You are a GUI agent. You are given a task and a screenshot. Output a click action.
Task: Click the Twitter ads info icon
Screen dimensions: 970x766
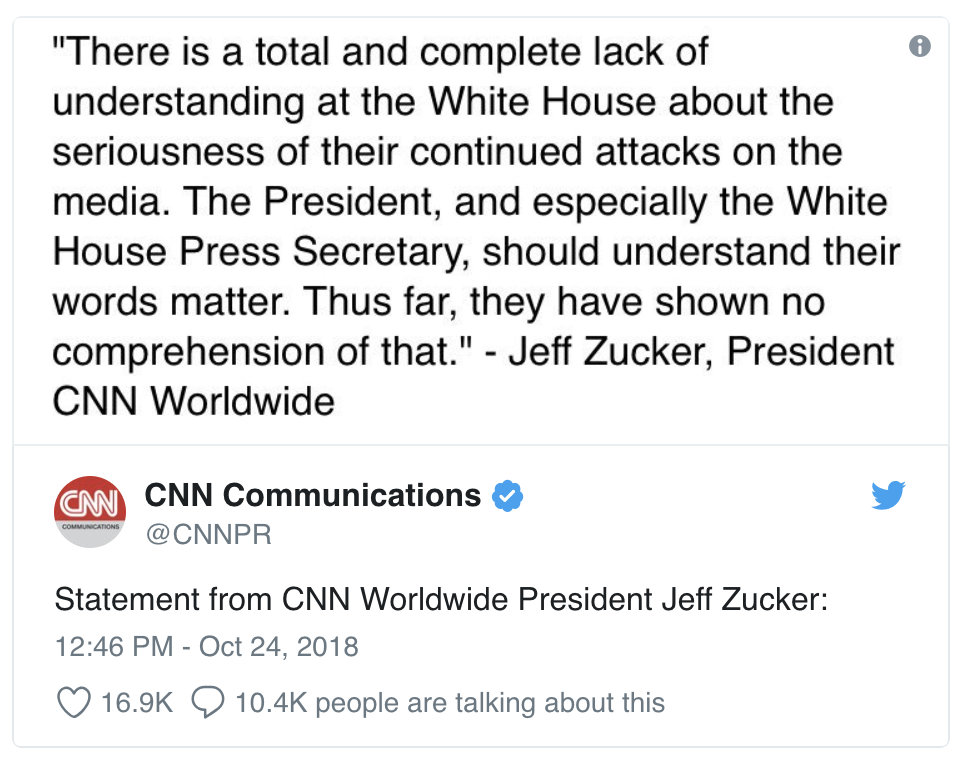click(919, 46)
